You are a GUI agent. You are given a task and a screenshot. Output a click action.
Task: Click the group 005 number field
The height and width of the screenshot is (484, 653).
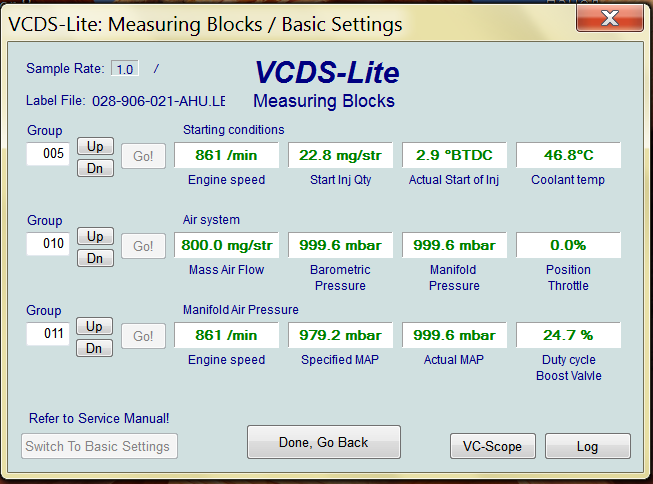point(48,154)
